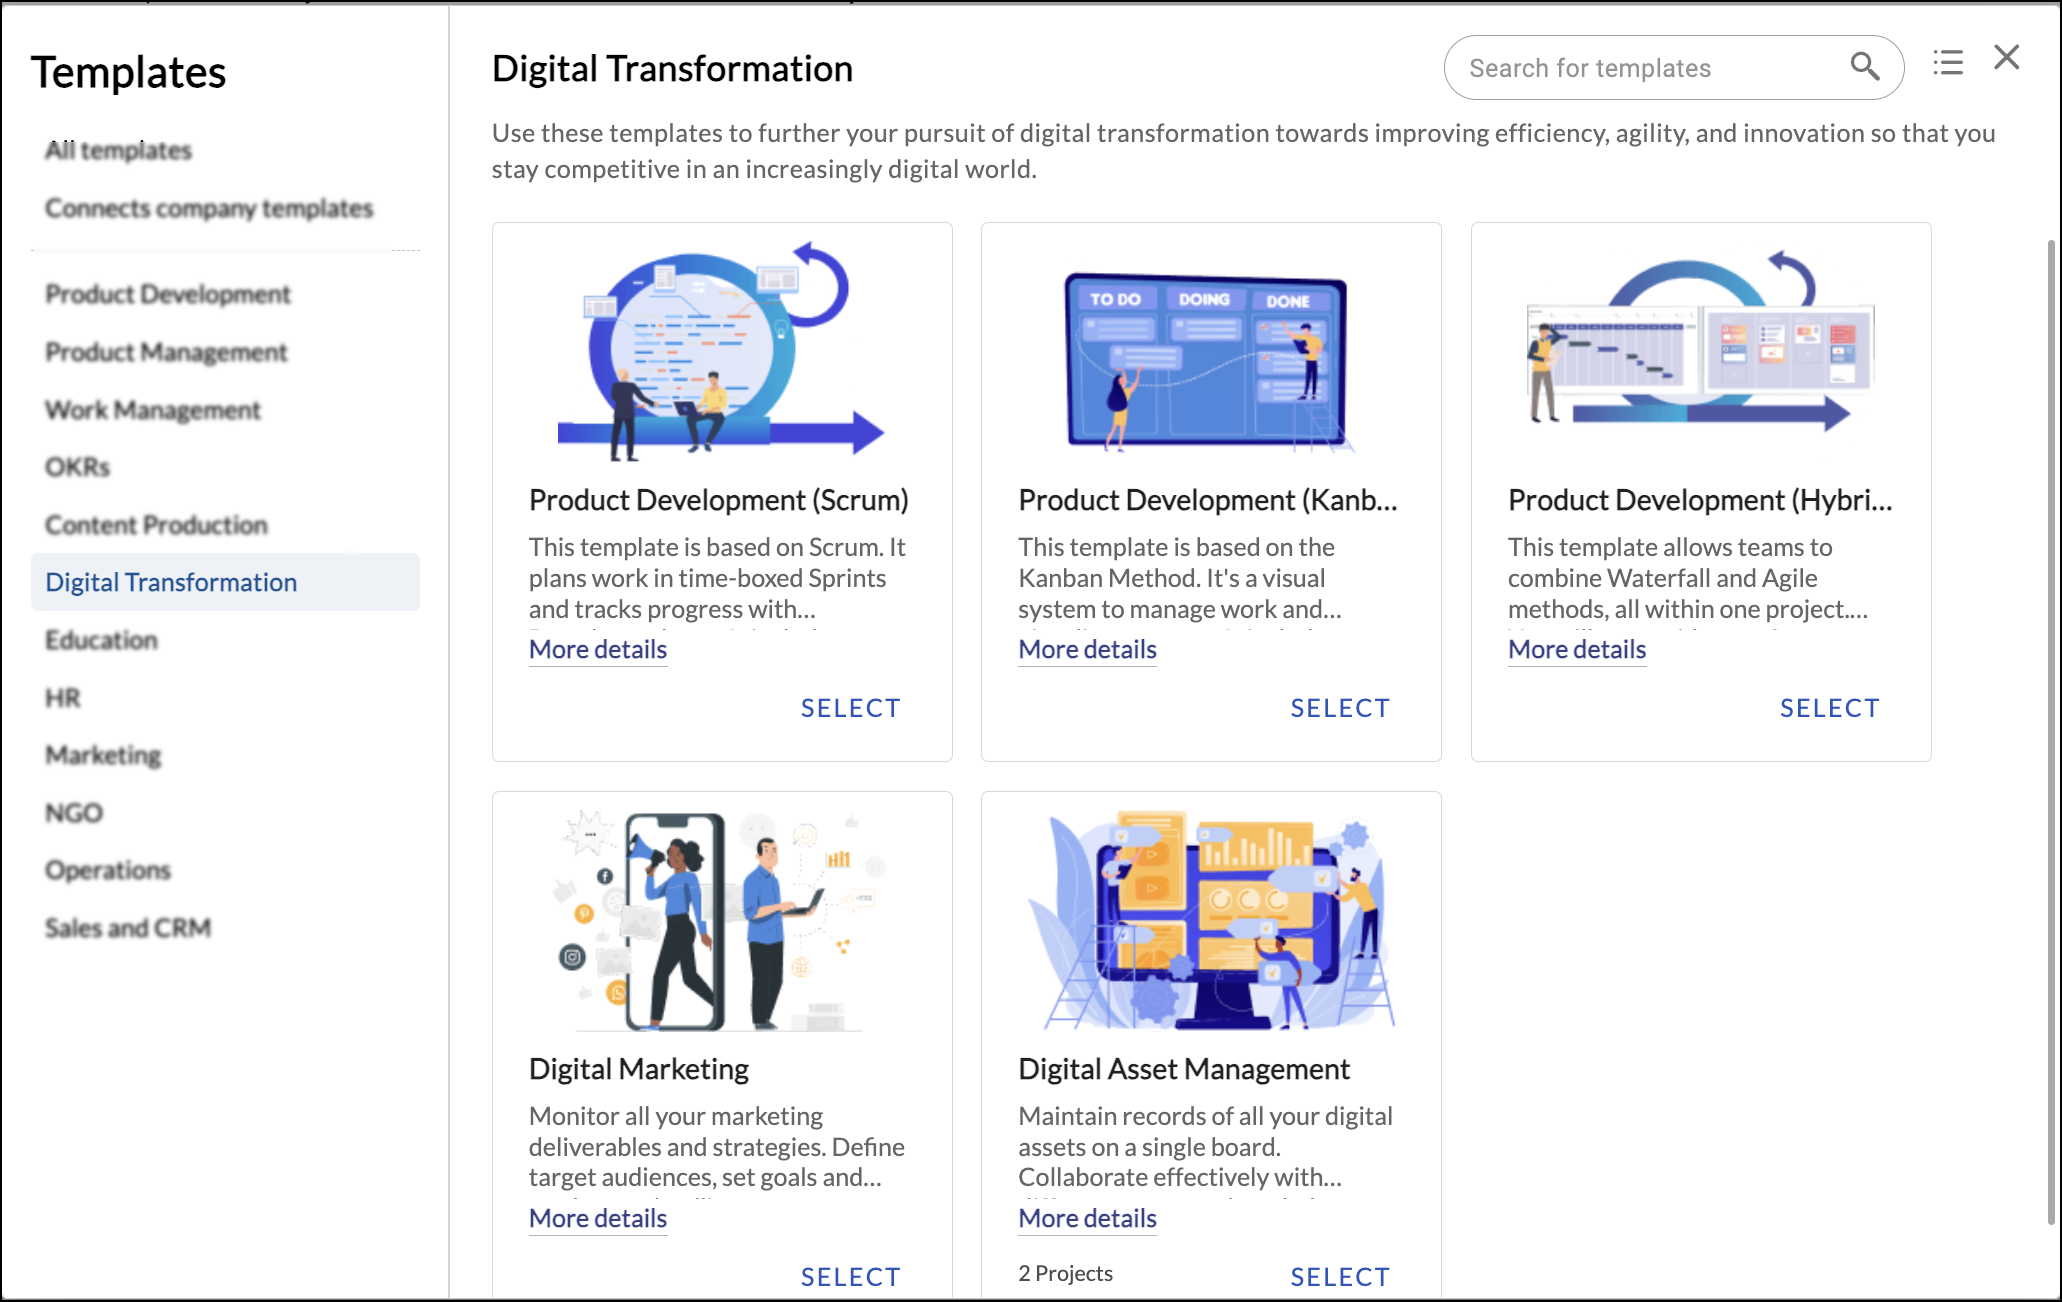
Task: Click on the OKRs sidebar item
Action: (x=79, y=466)
